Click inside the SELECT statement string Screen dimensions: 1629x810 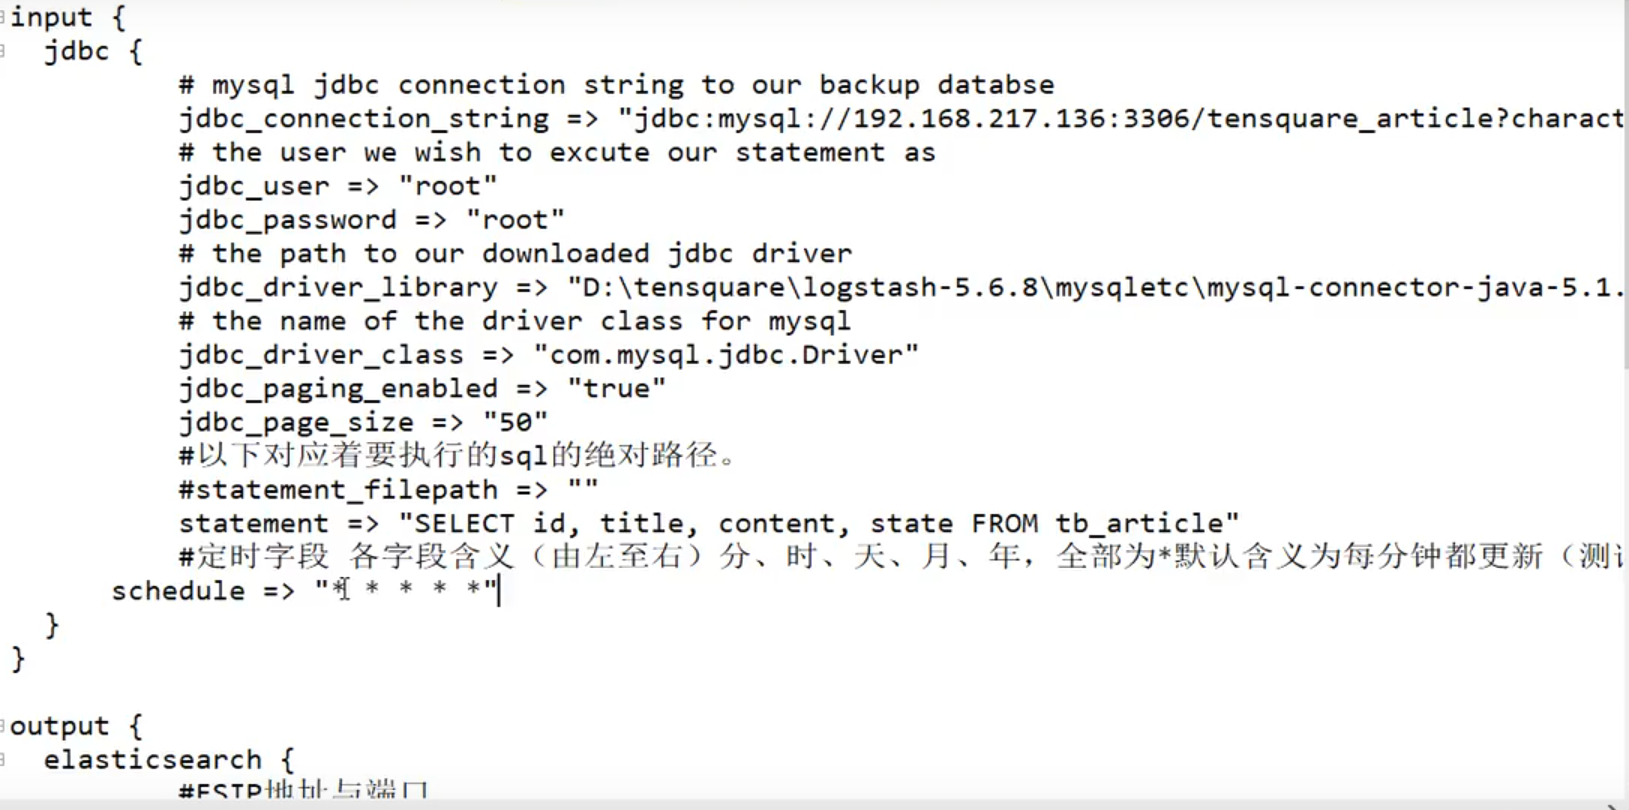click(818, 524)
